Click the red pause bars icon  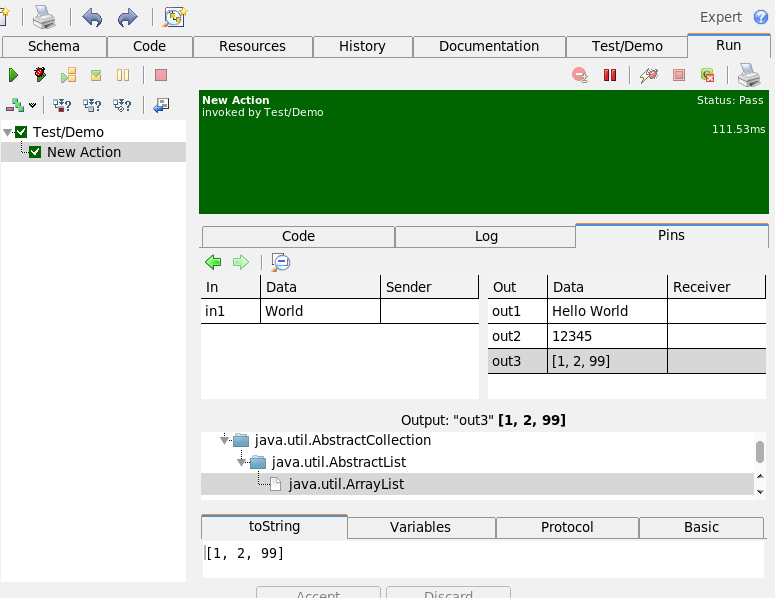609,75
